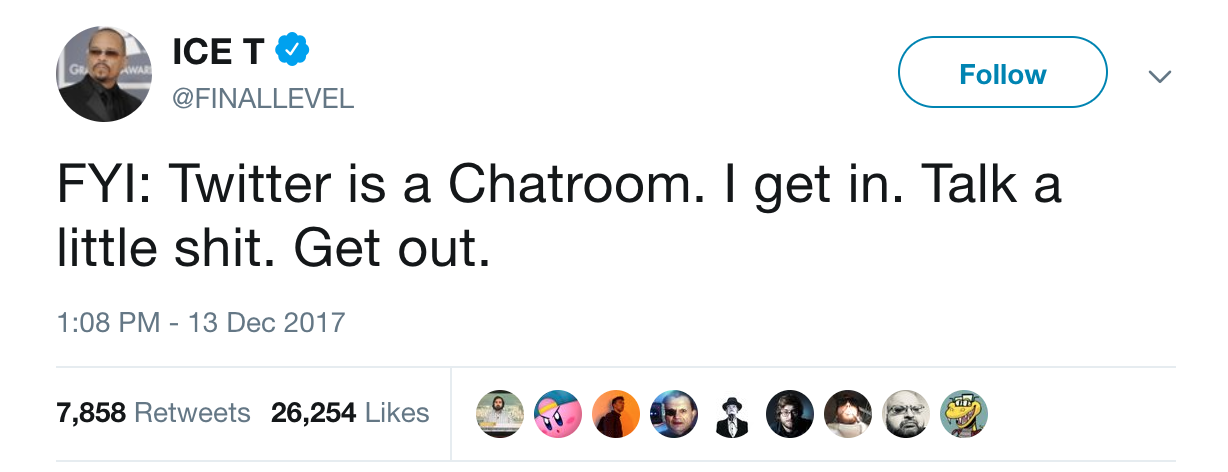Screen dimensions: 1228x472
Task: Expand the tweet options chevron menu
Action: tap(1160, 76)
